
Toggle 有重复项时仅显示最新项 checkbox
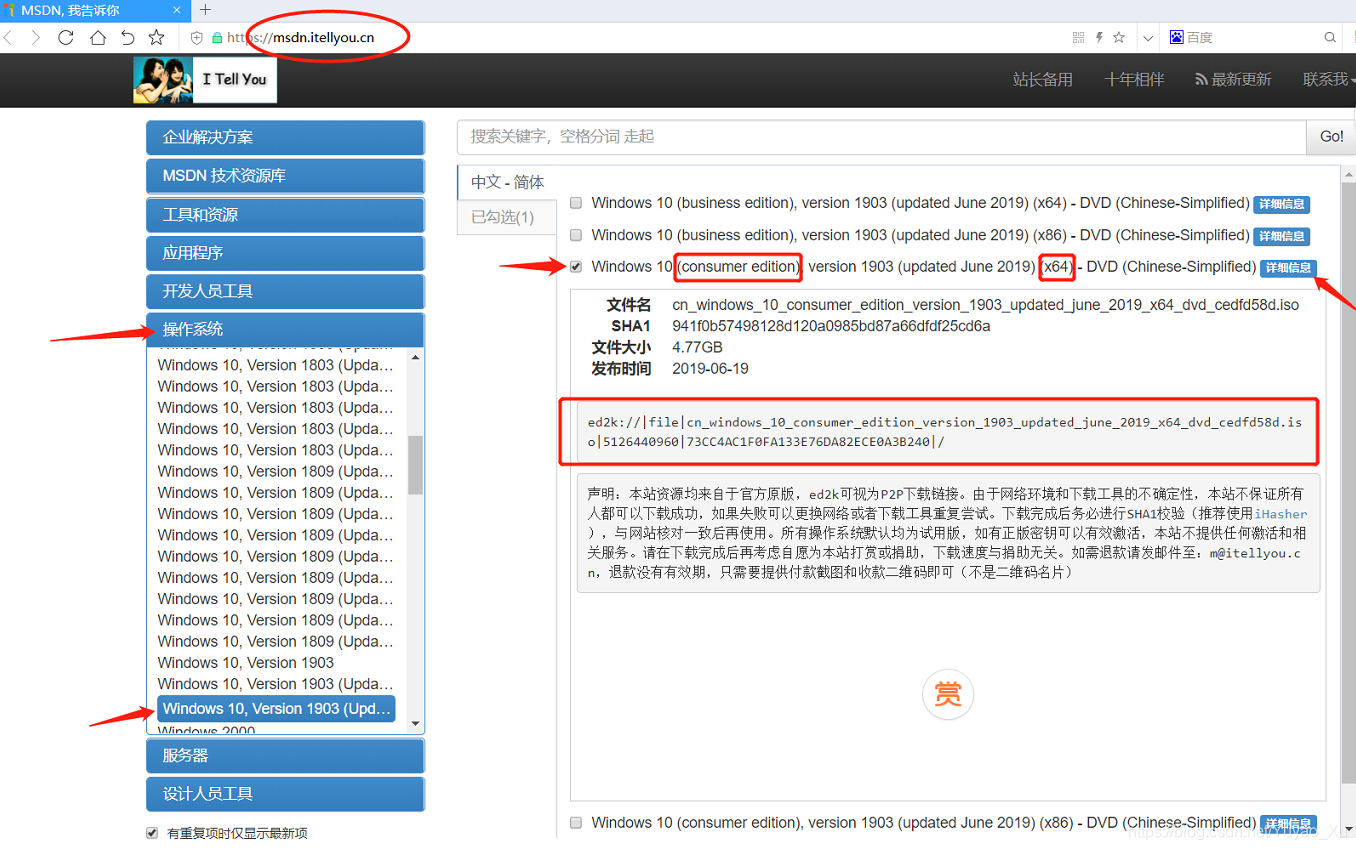tap(152, 833)
